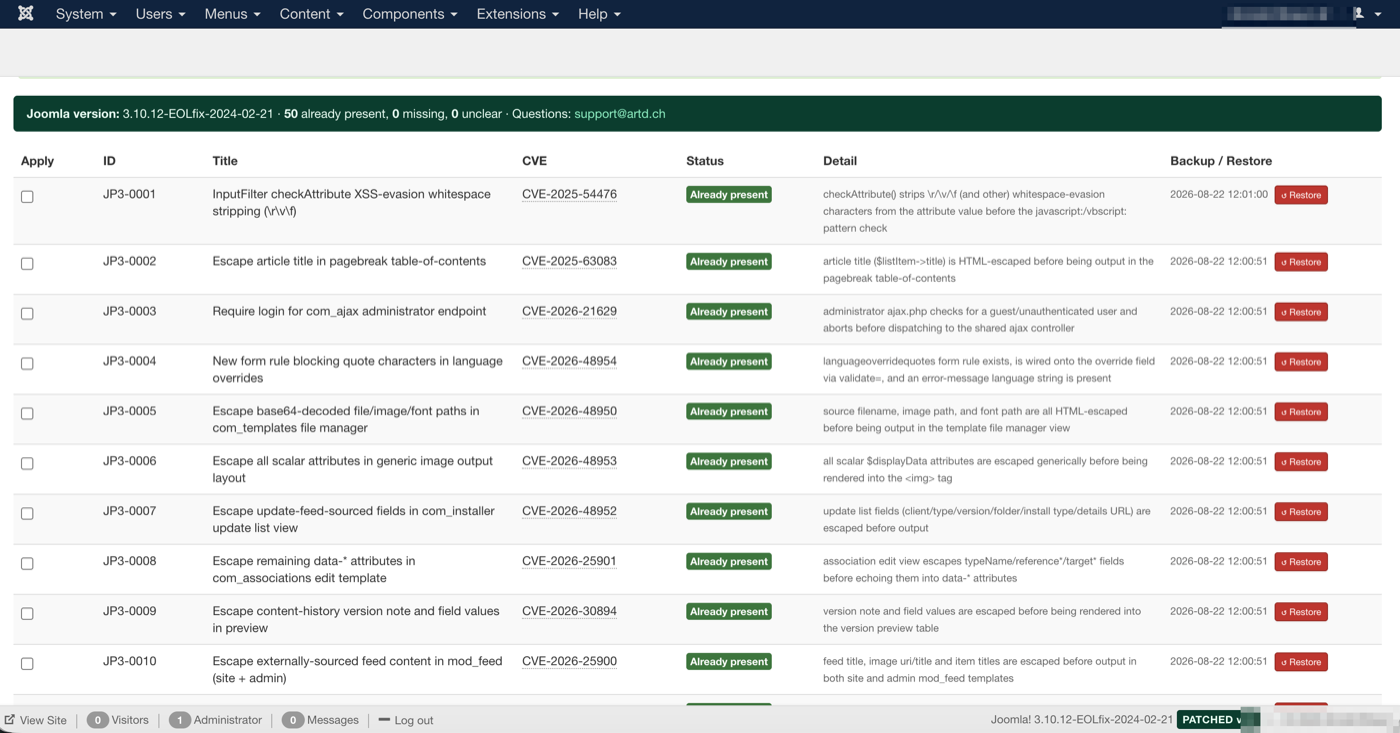The image size is (1400, 733).
Task: Click the Title column header
Action: pos(225,161)
